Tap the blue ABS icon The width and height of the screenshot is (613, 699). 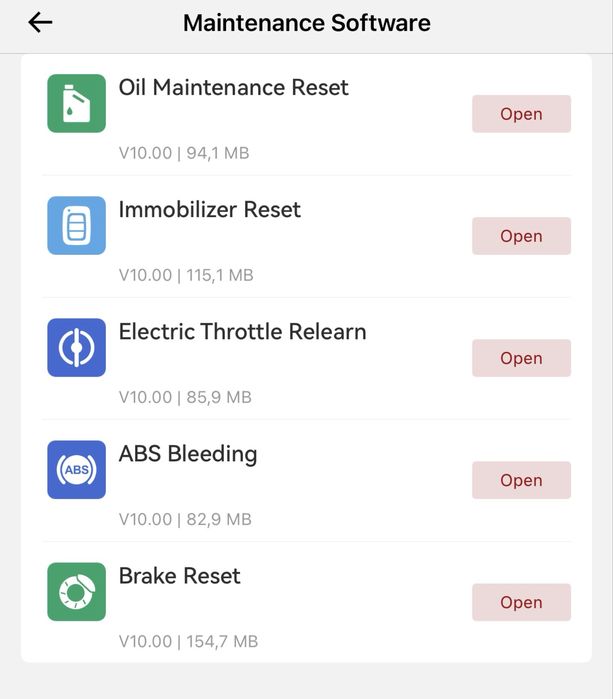76,469
